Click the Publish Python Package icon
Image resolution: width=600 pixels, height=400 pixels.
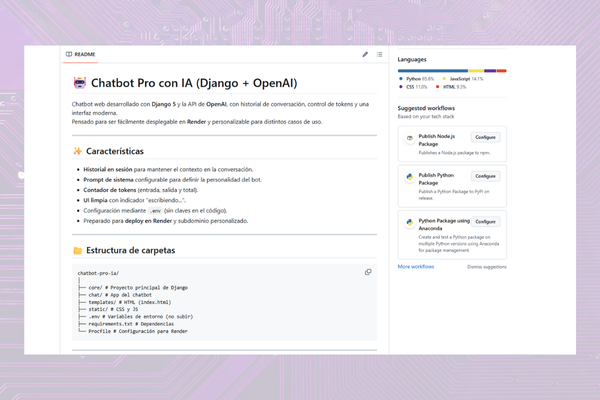tap(409, 177)
